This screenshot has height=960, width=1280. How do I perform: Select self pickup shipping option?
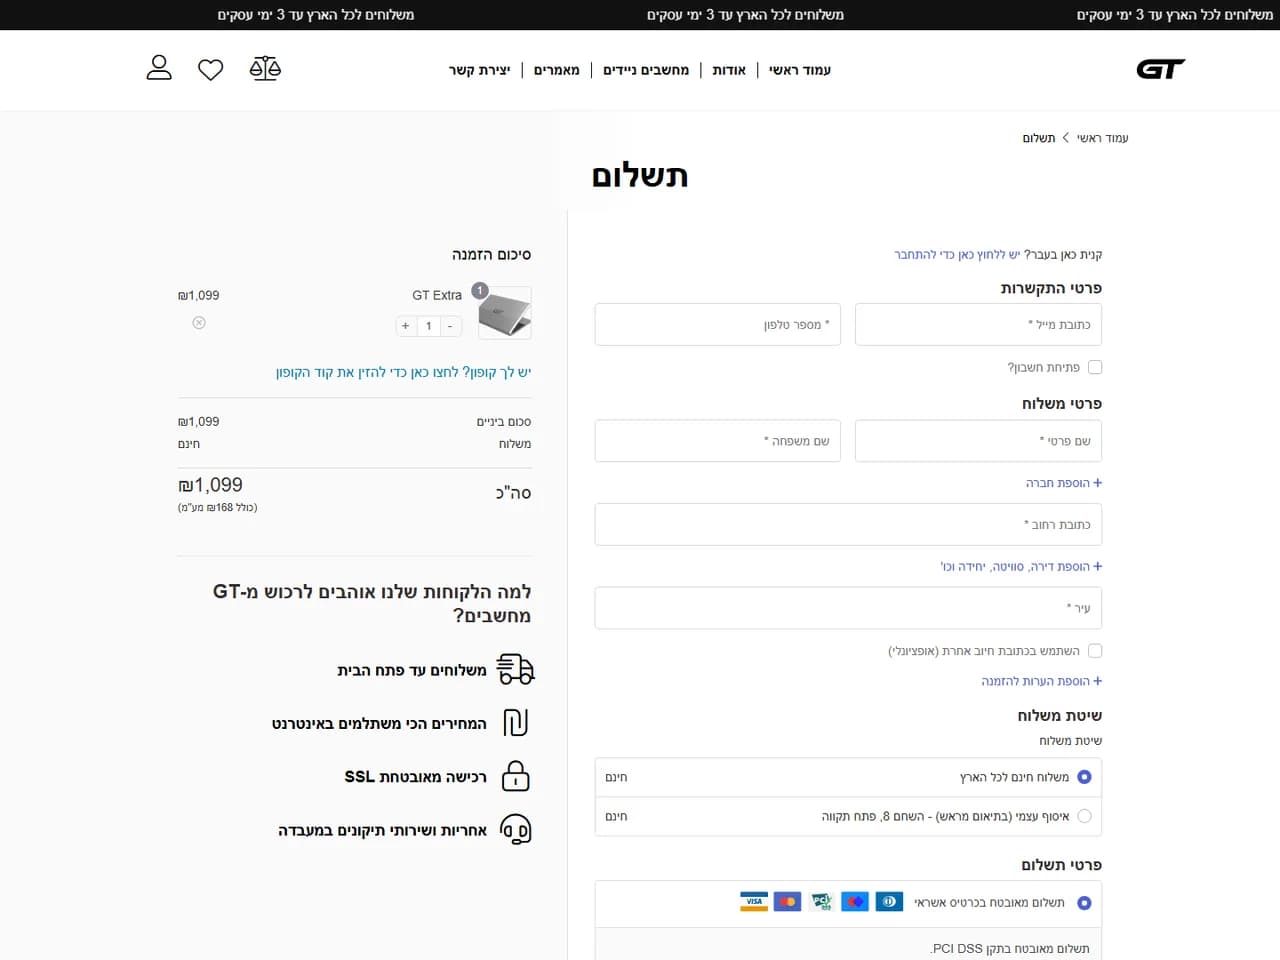point(1084,816)
